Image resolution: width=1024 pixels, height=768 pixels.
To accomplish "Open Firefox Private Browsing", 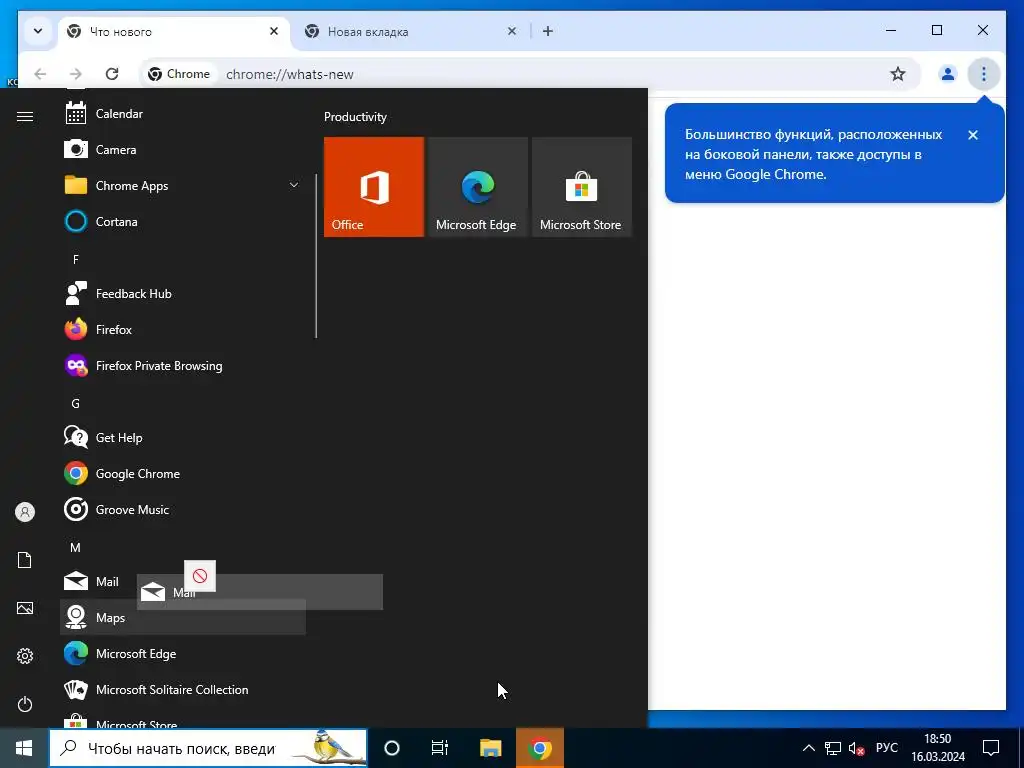I will click(x=183, y=366).
